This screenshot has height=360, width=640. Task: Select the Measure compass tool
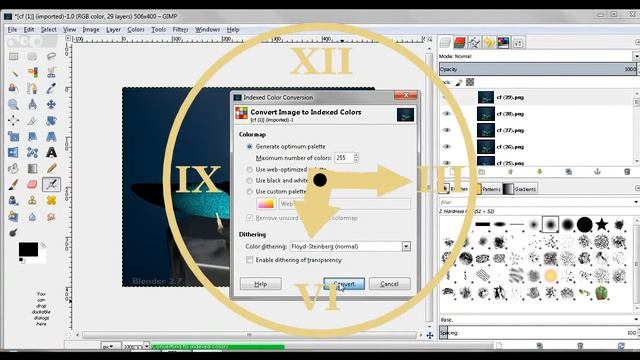tap(32, 104)
